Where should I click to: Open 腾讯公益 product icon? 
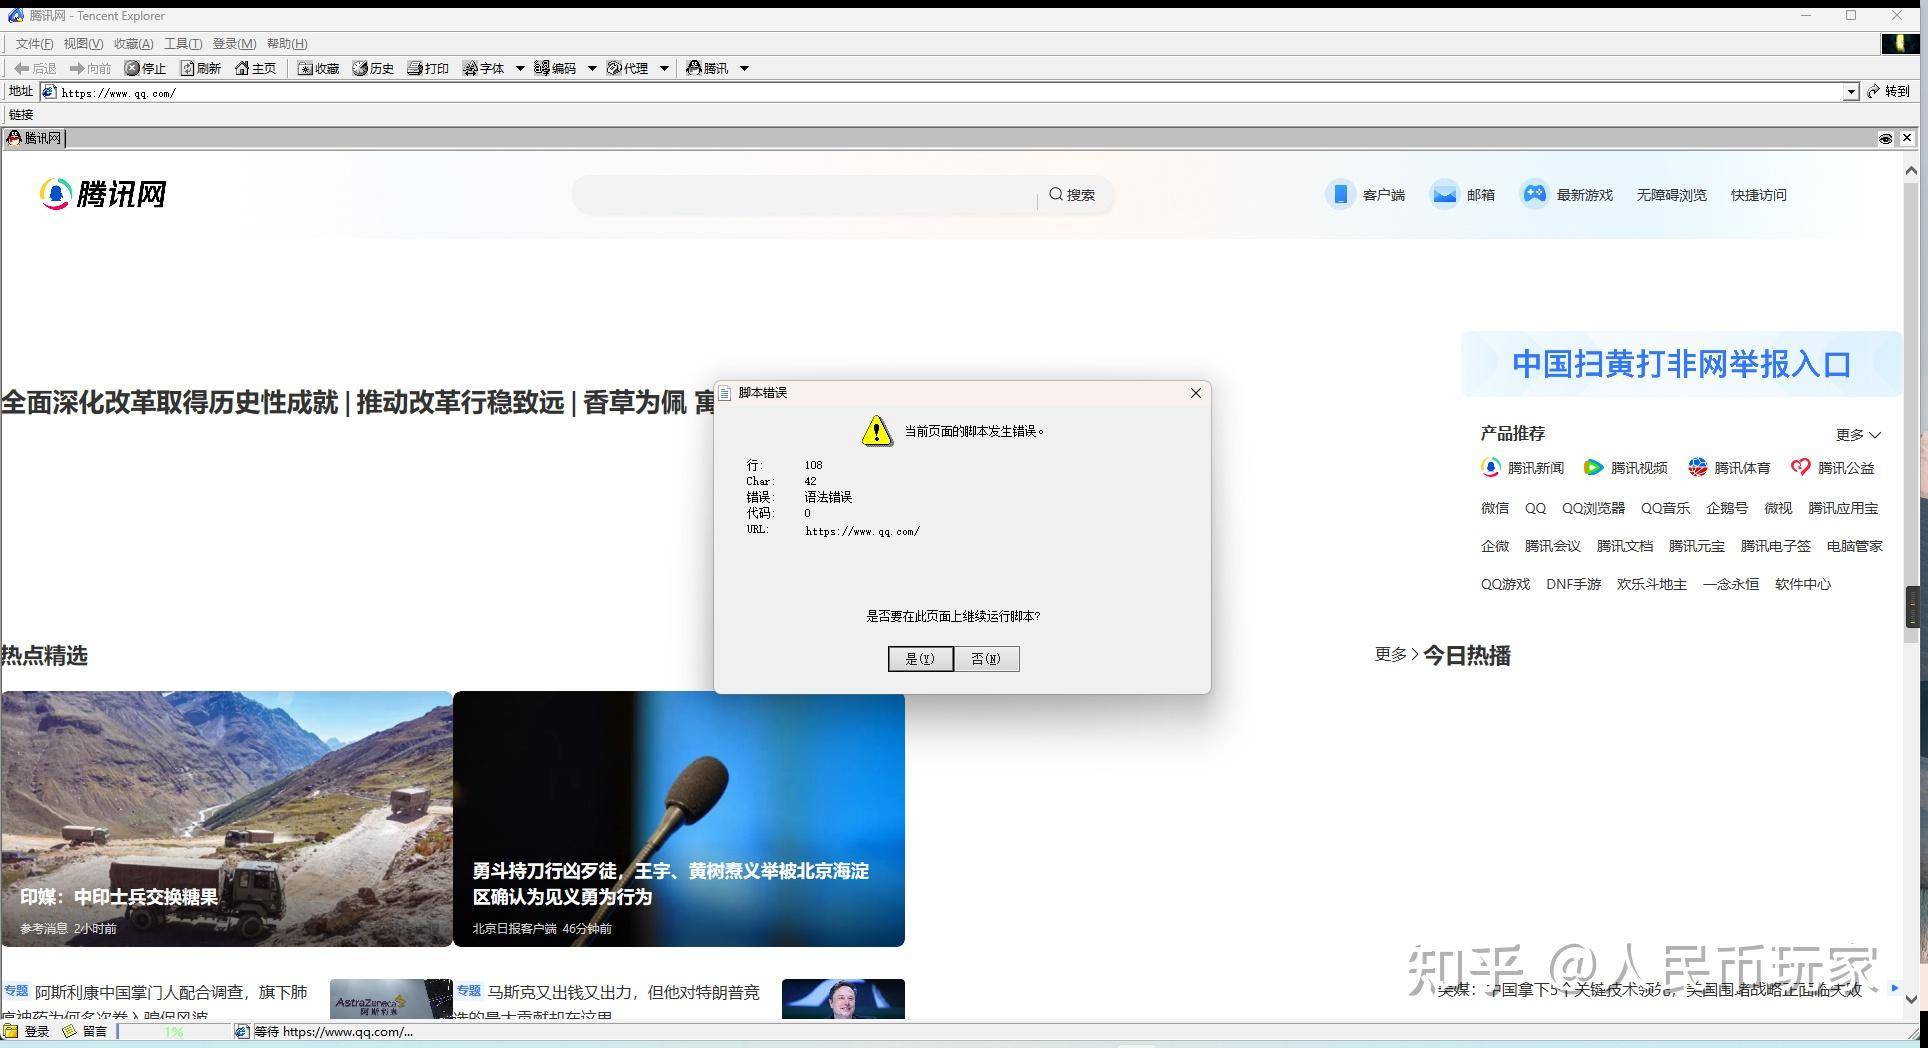pos(1832,467)
